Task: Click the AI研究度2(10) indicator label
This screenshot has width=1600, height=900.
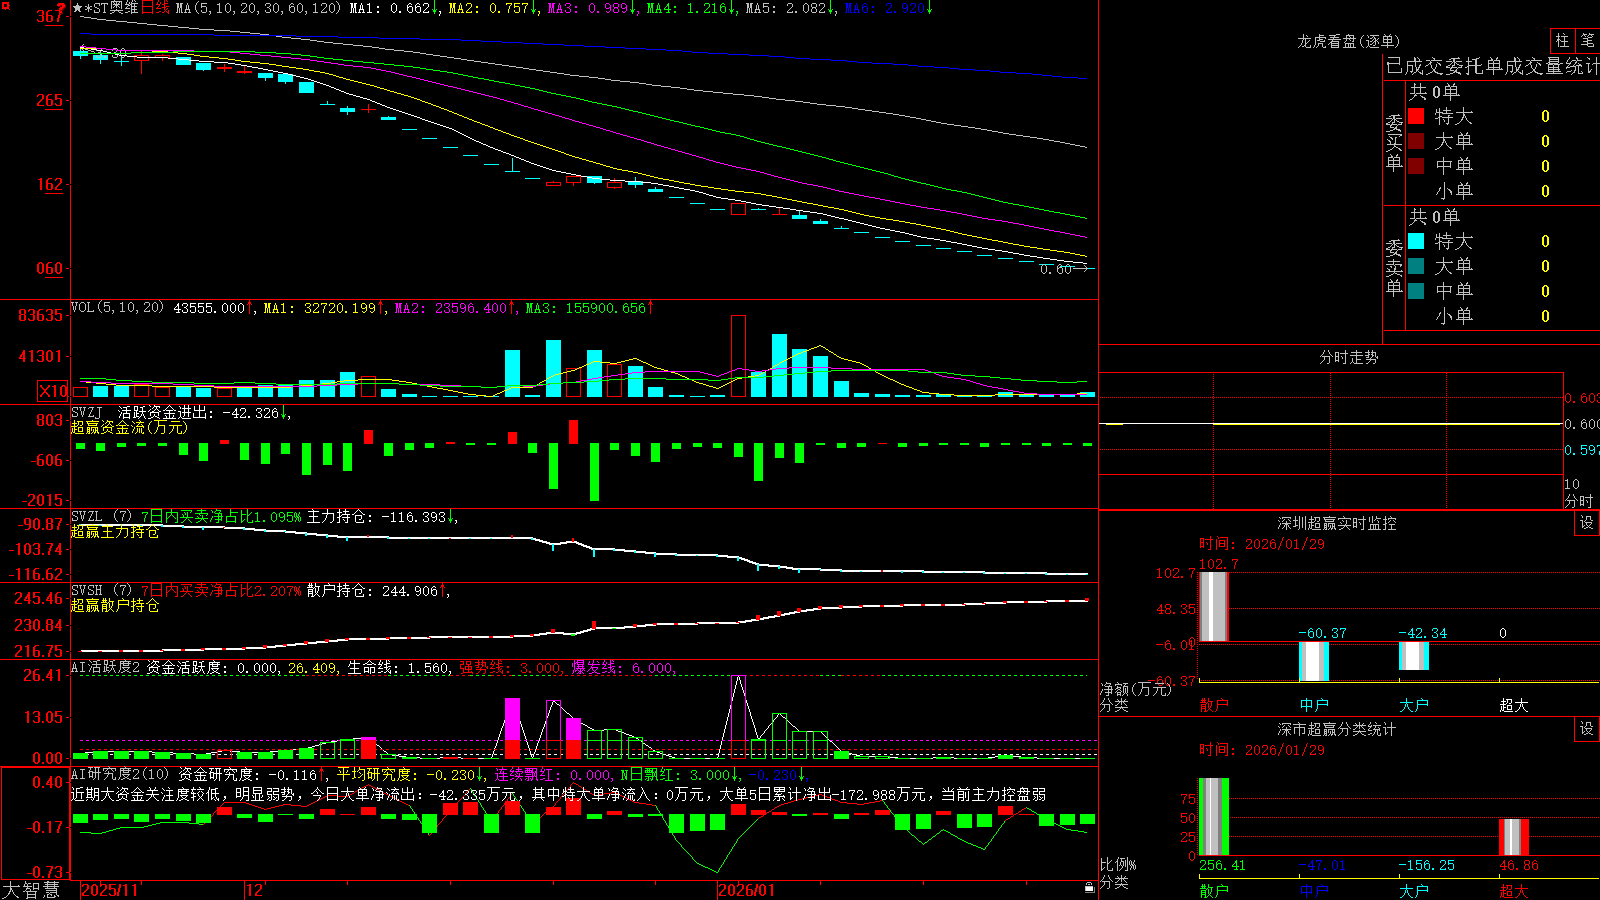Action: [120, 774]
